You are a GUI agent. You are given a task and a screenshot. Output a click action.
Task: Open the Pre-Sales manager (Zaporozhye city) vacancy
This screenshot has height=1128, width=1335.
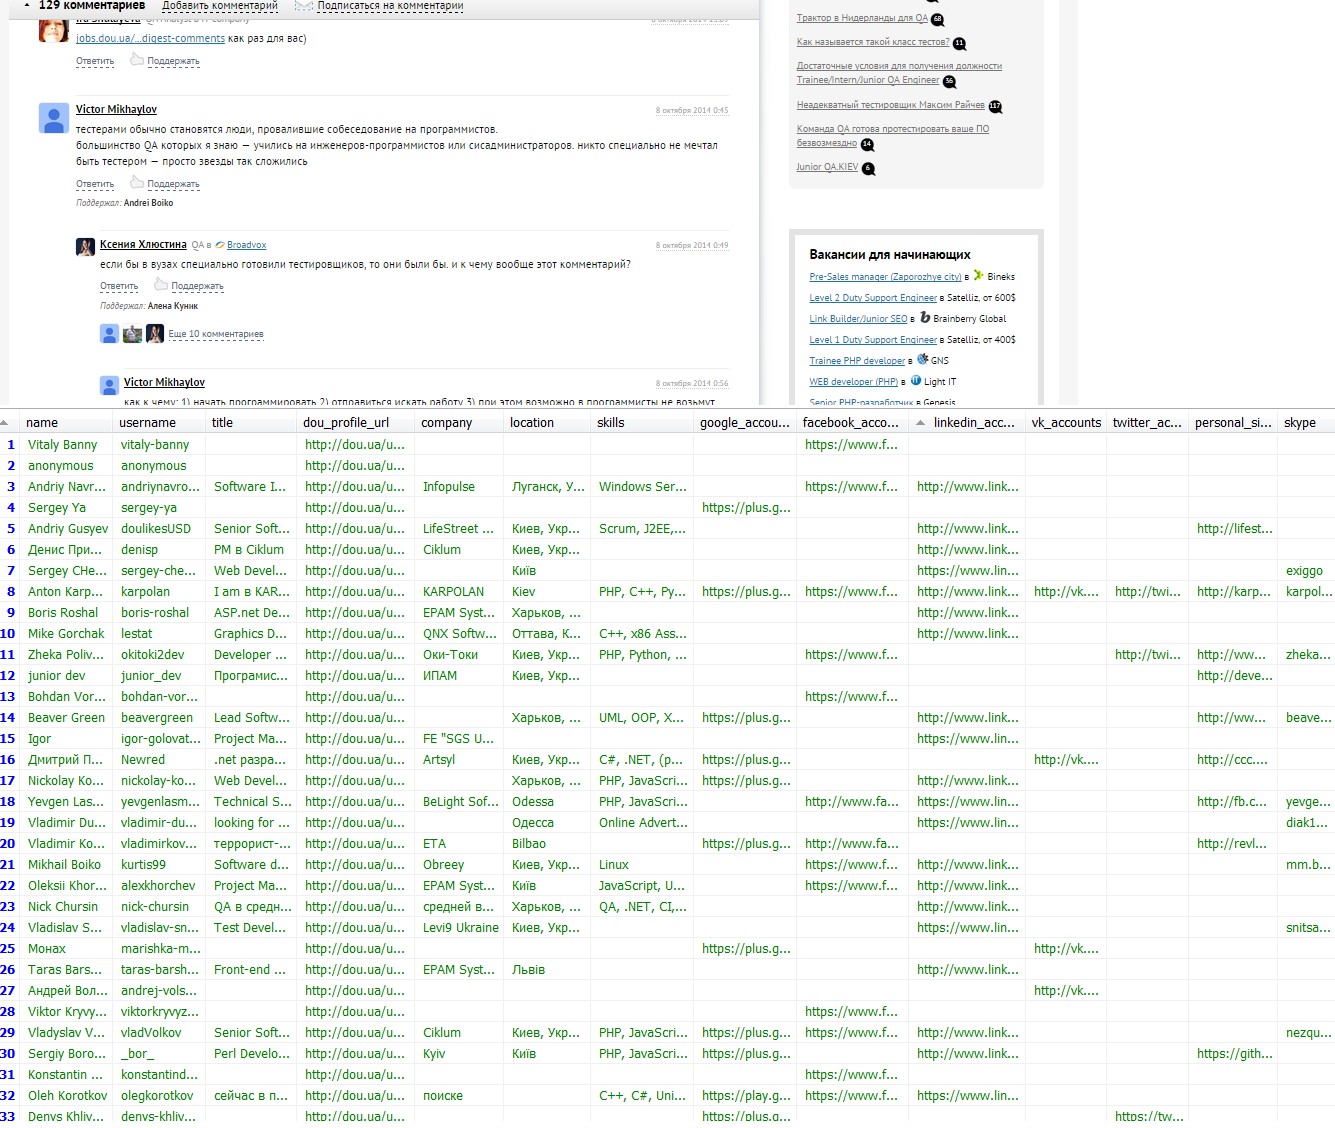[x=886, y=277]
